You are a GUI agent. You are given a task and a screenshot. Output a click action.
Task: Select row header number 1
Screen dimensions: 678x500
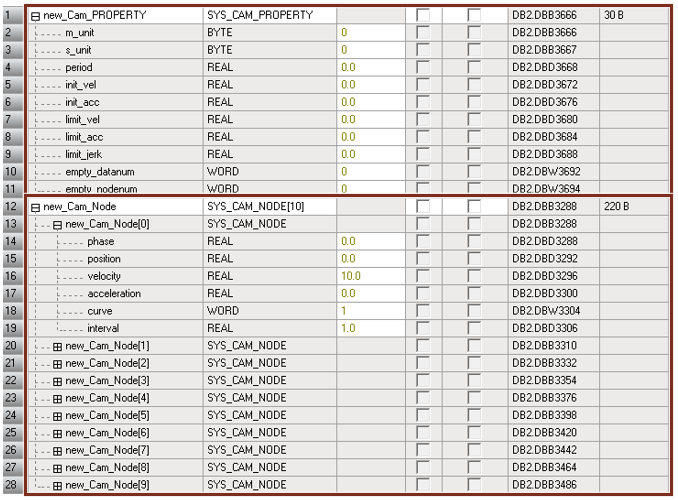tap(12, 16)
